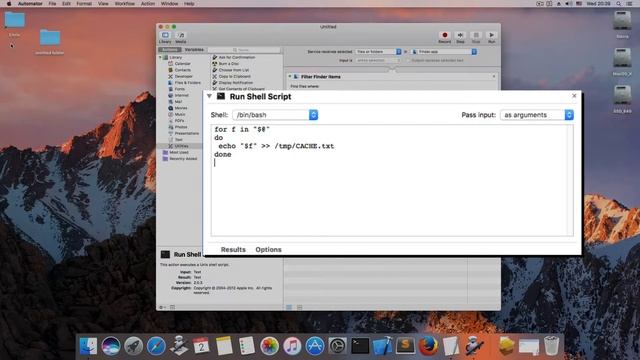Collapse the Filter Finder Items action
The width and height of the screenshot is (640, 360).
tap(289, 77)
